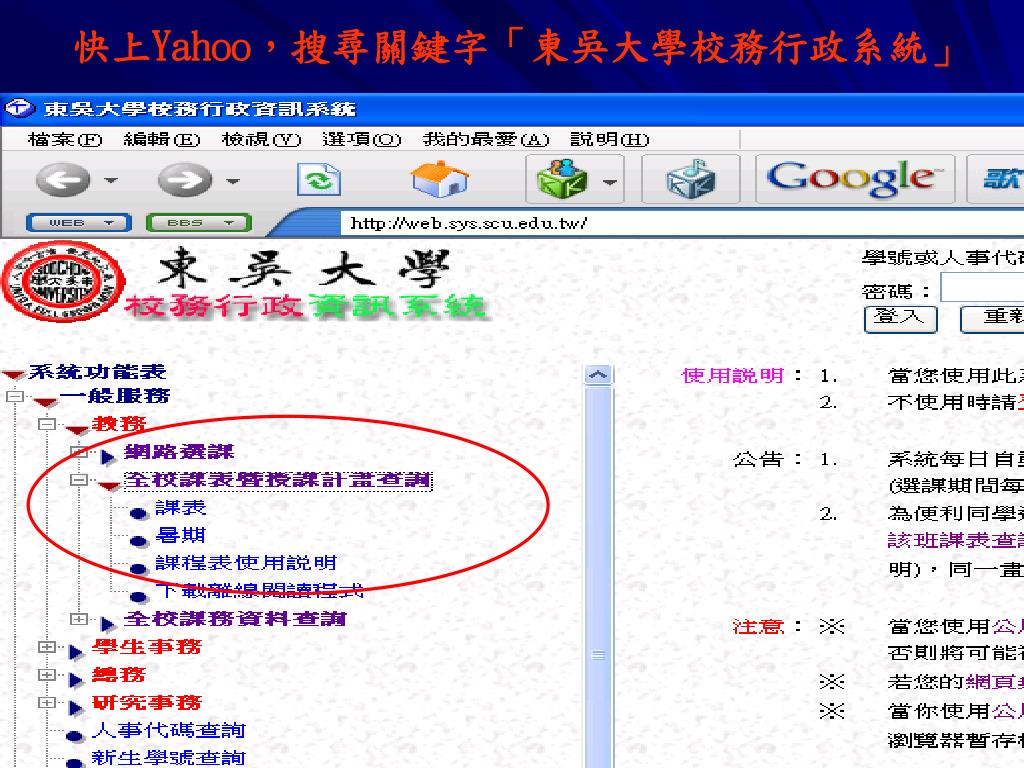Image resolution: width=1024 pixels, height=768 pixels.
Task: Click the tree panel scroll-up arrow
Action: [x=598, y=375]
